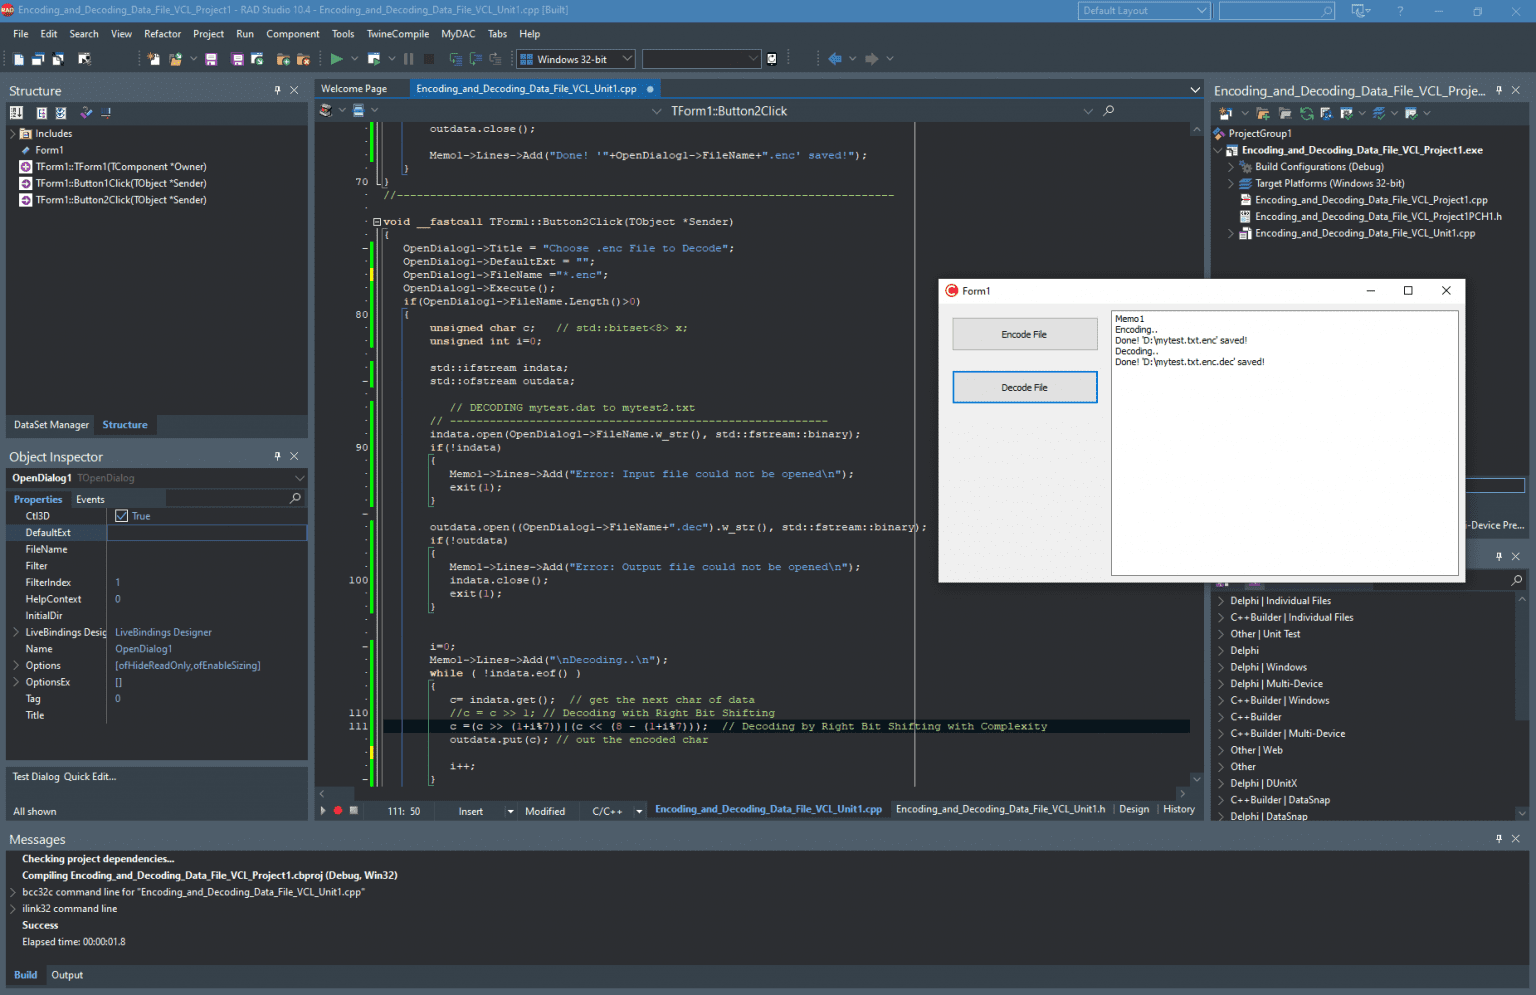Viewport: 1536px width, 995px height.
Task: Click the play macro arrow in editor status bar
Action: [x=323, y=811]
